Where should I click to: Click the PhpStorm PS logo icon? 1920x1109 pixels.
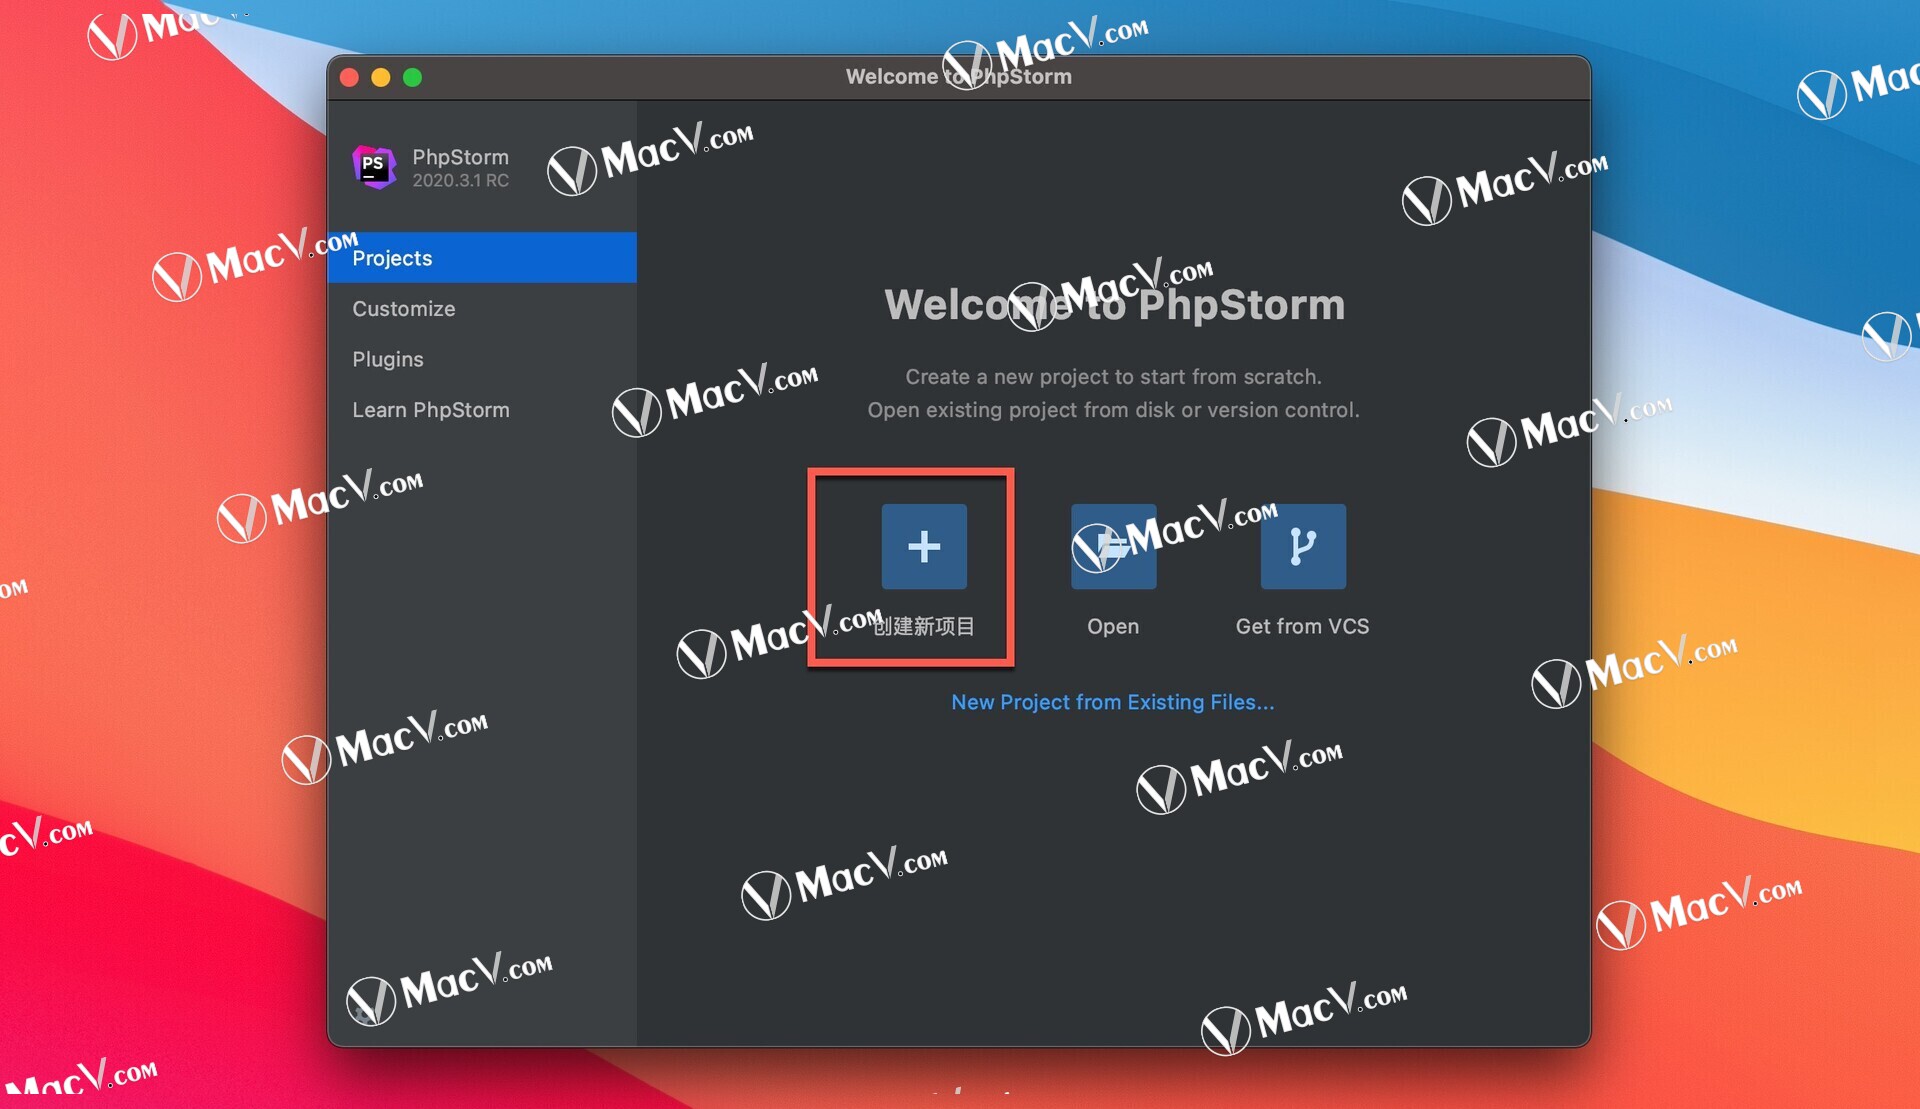(374, 166)
